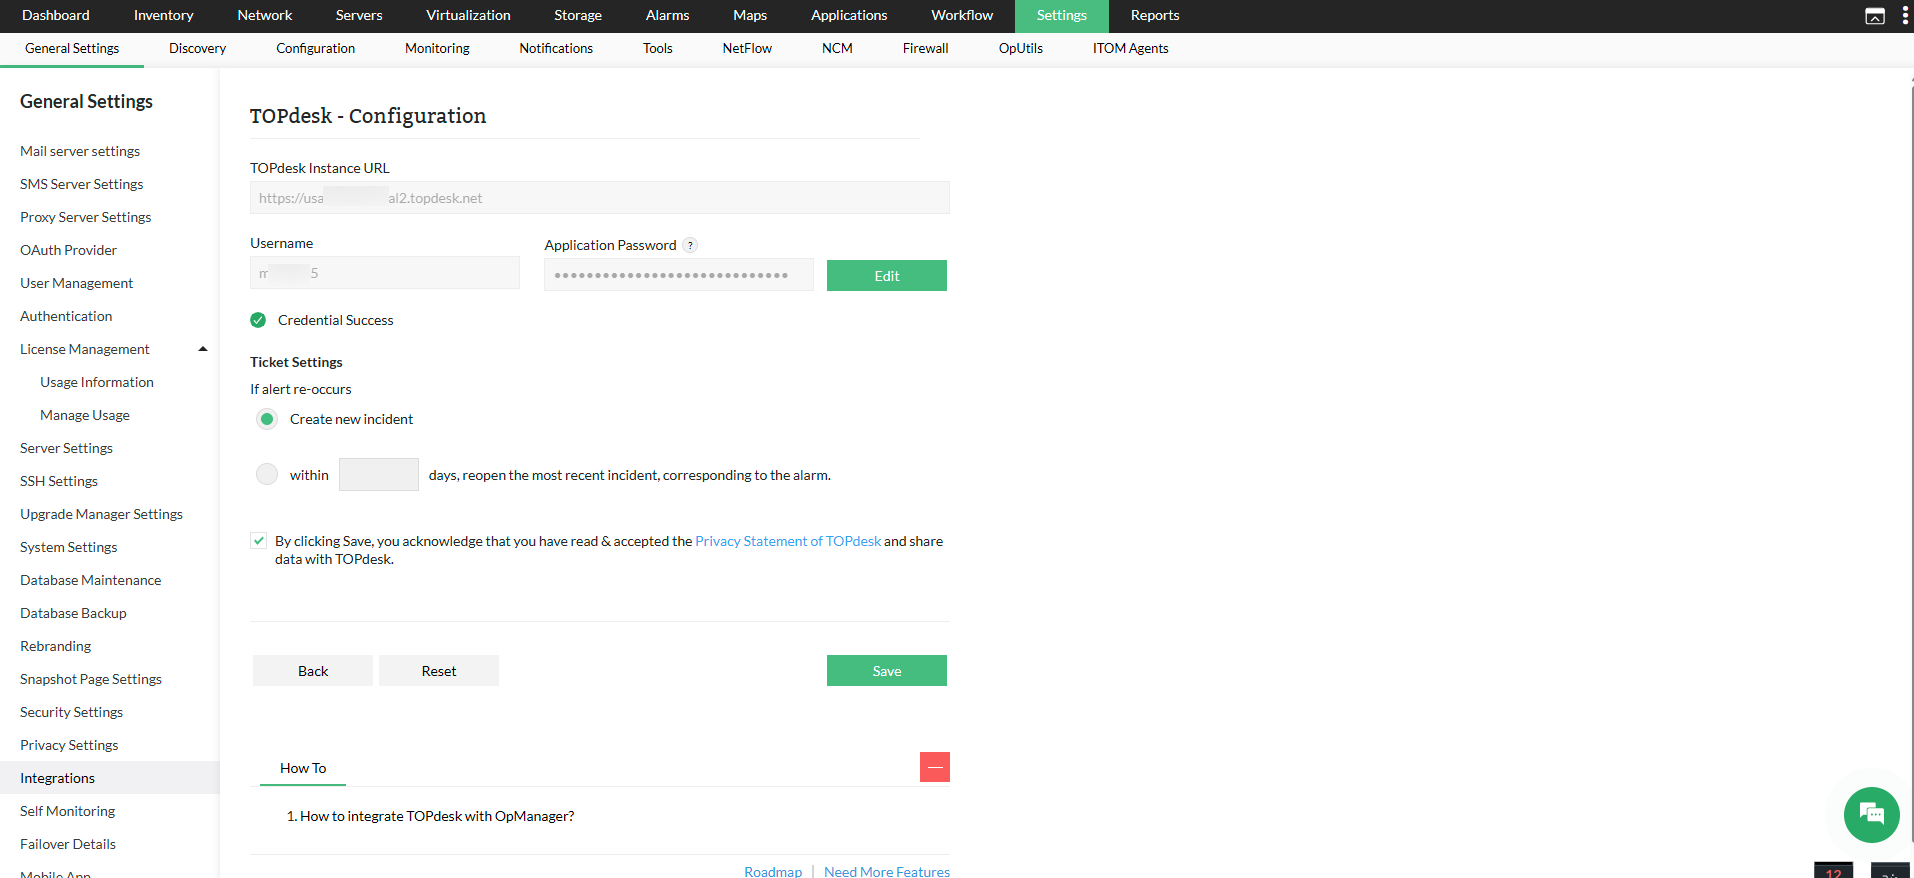Switch to the OpUtils settings tab

(x=1021, y=48)
